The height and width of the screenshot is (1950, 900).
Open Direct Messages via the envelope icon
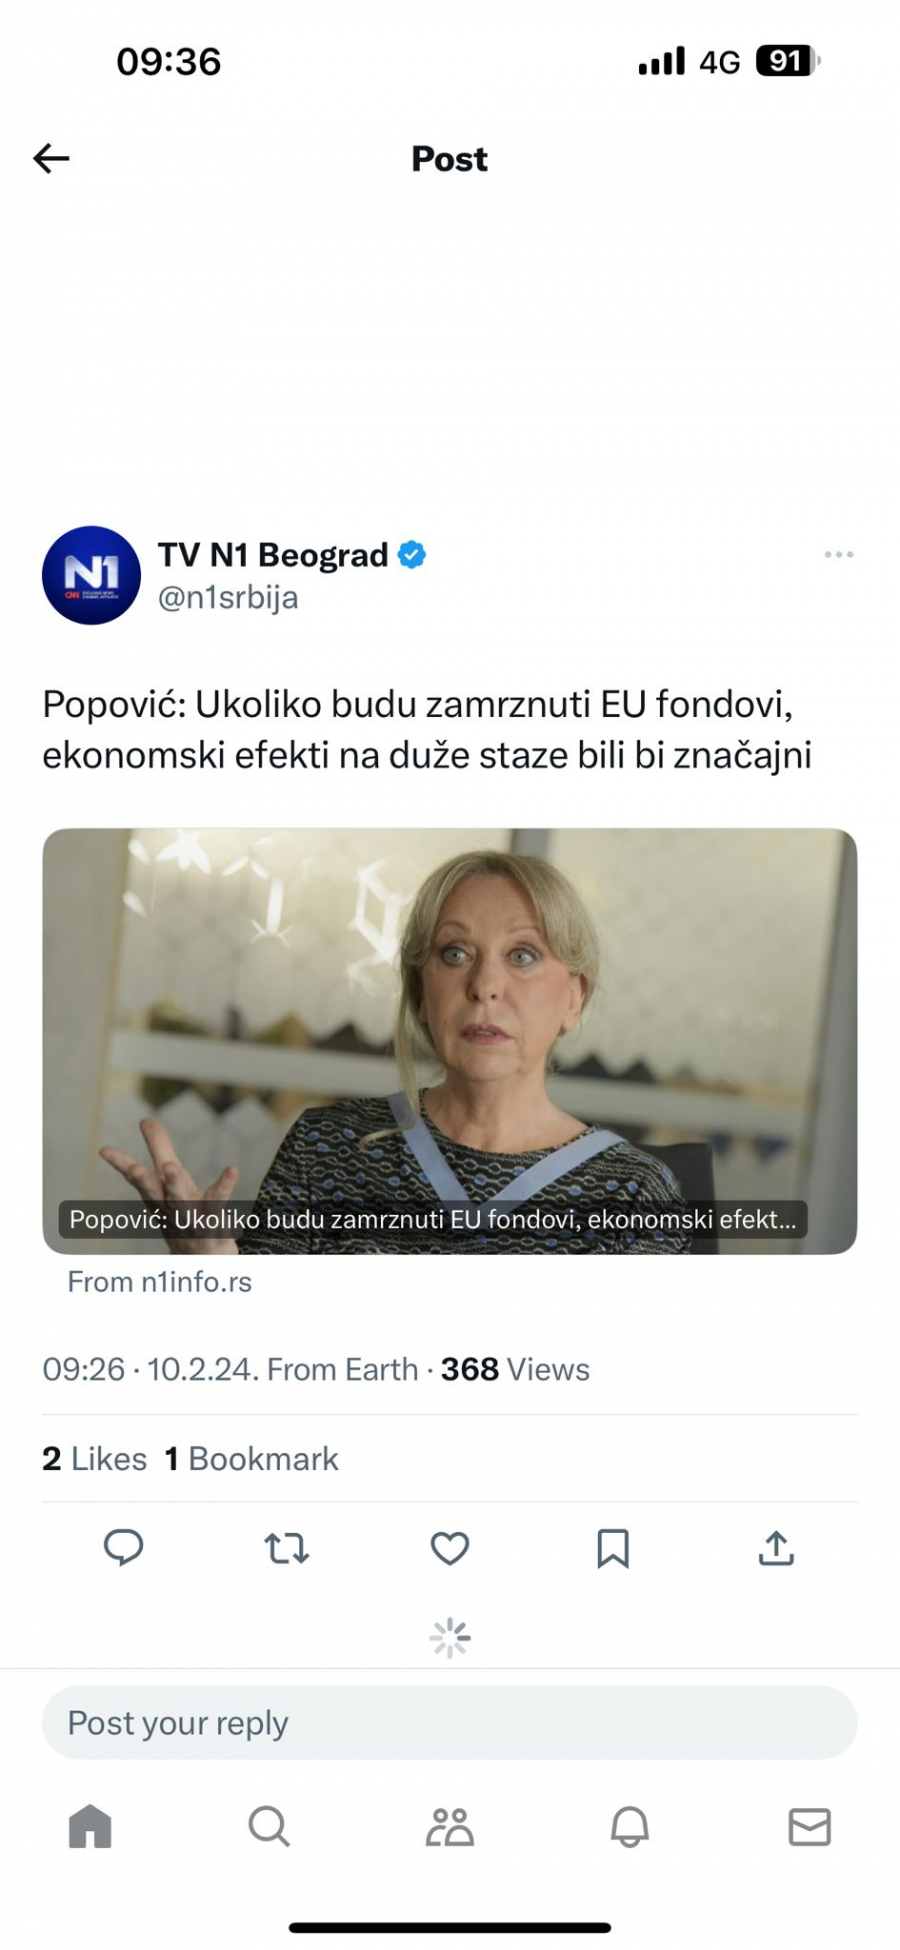tap(809, 1828)
